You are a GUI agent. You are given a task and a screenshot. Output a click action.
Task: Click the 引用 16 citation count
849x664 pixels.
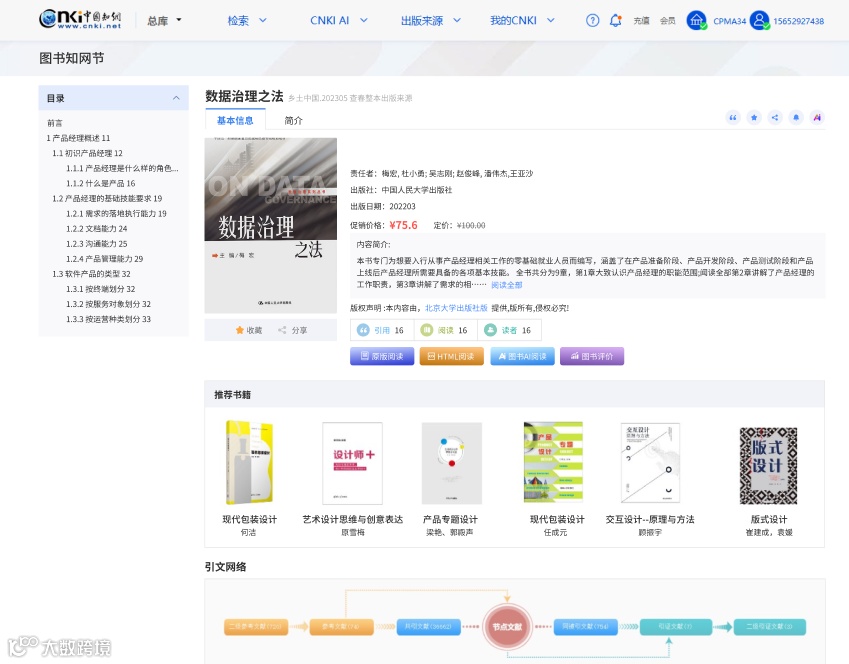click(382, 330)
